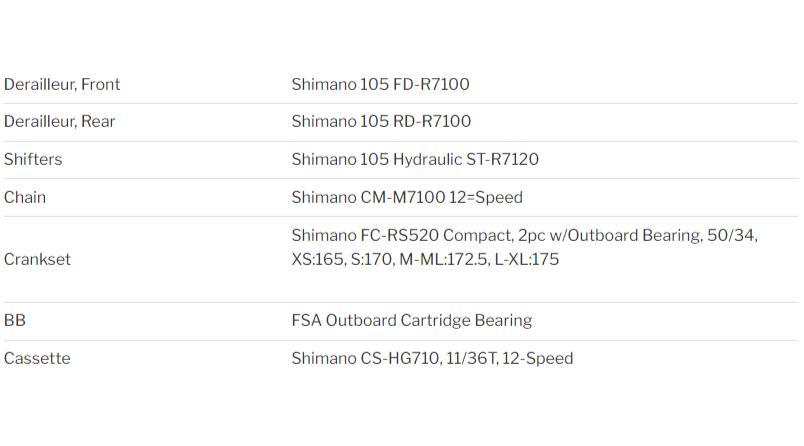Click the "Chain" row label

point(25,198)
